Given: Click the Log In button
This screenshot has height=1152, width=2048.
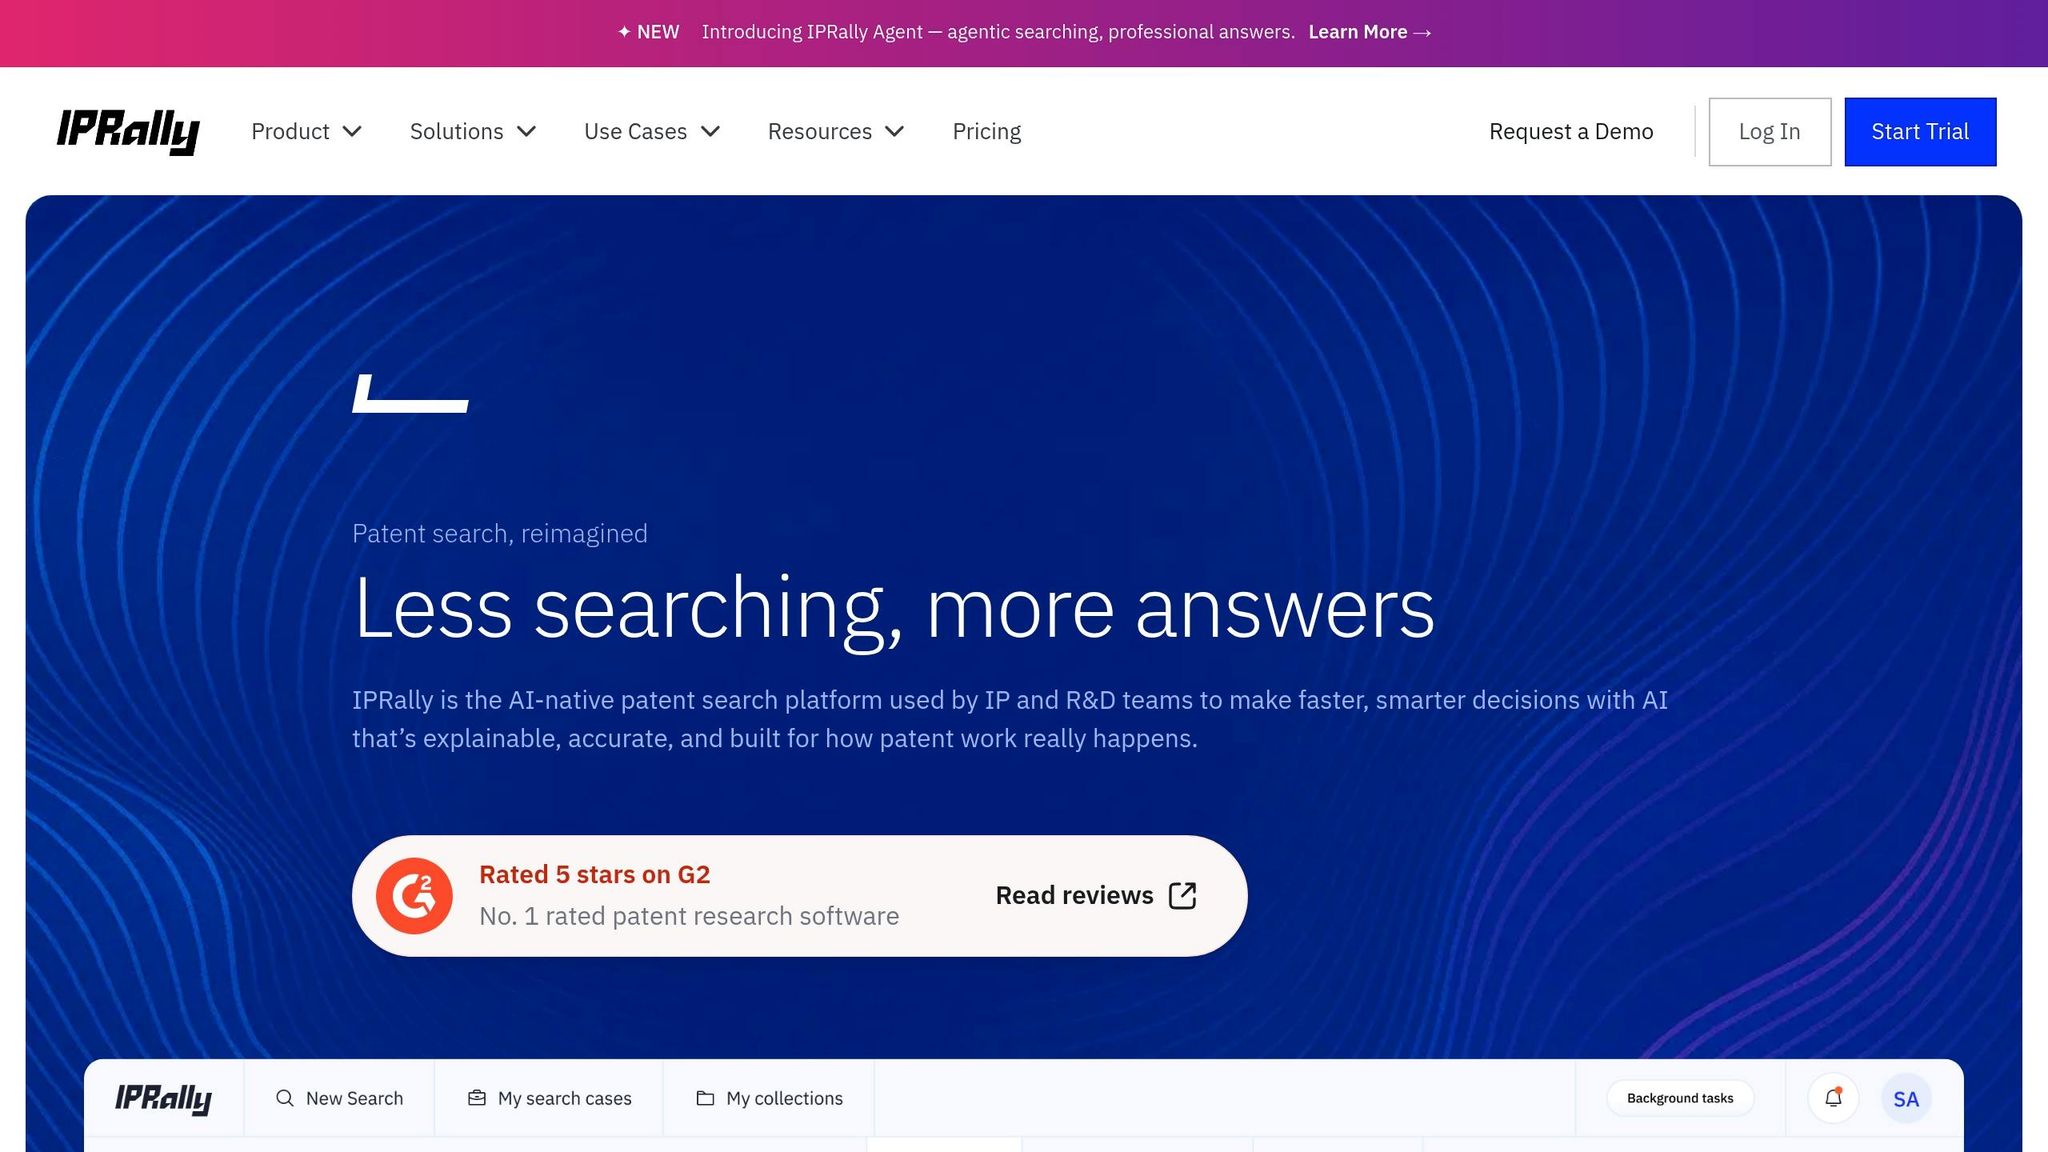Looking at the screenshot, I should (x=1770, y=131).
